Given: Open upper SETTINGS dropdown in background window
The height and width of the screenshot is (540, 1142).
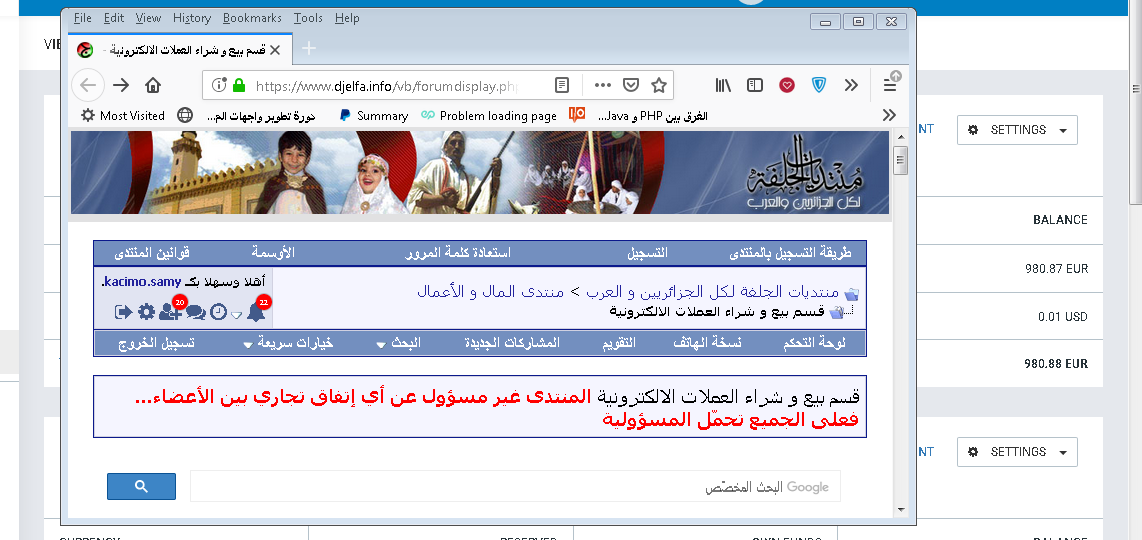Looking at the screenshot, I should tap(1017, 130).
